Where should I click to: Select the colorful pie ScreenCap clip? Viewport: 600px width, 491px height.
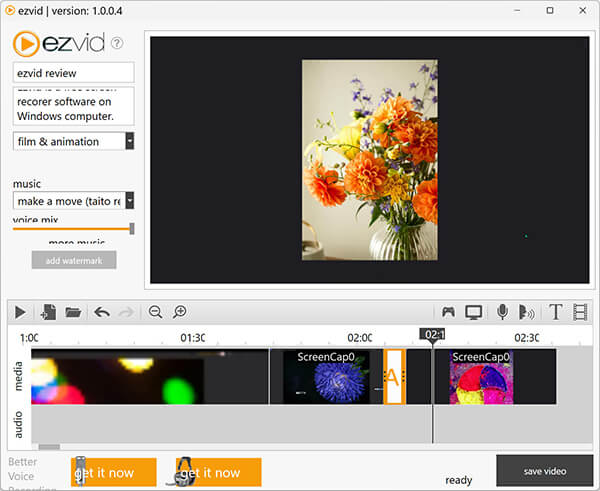[x=495, y=377]
